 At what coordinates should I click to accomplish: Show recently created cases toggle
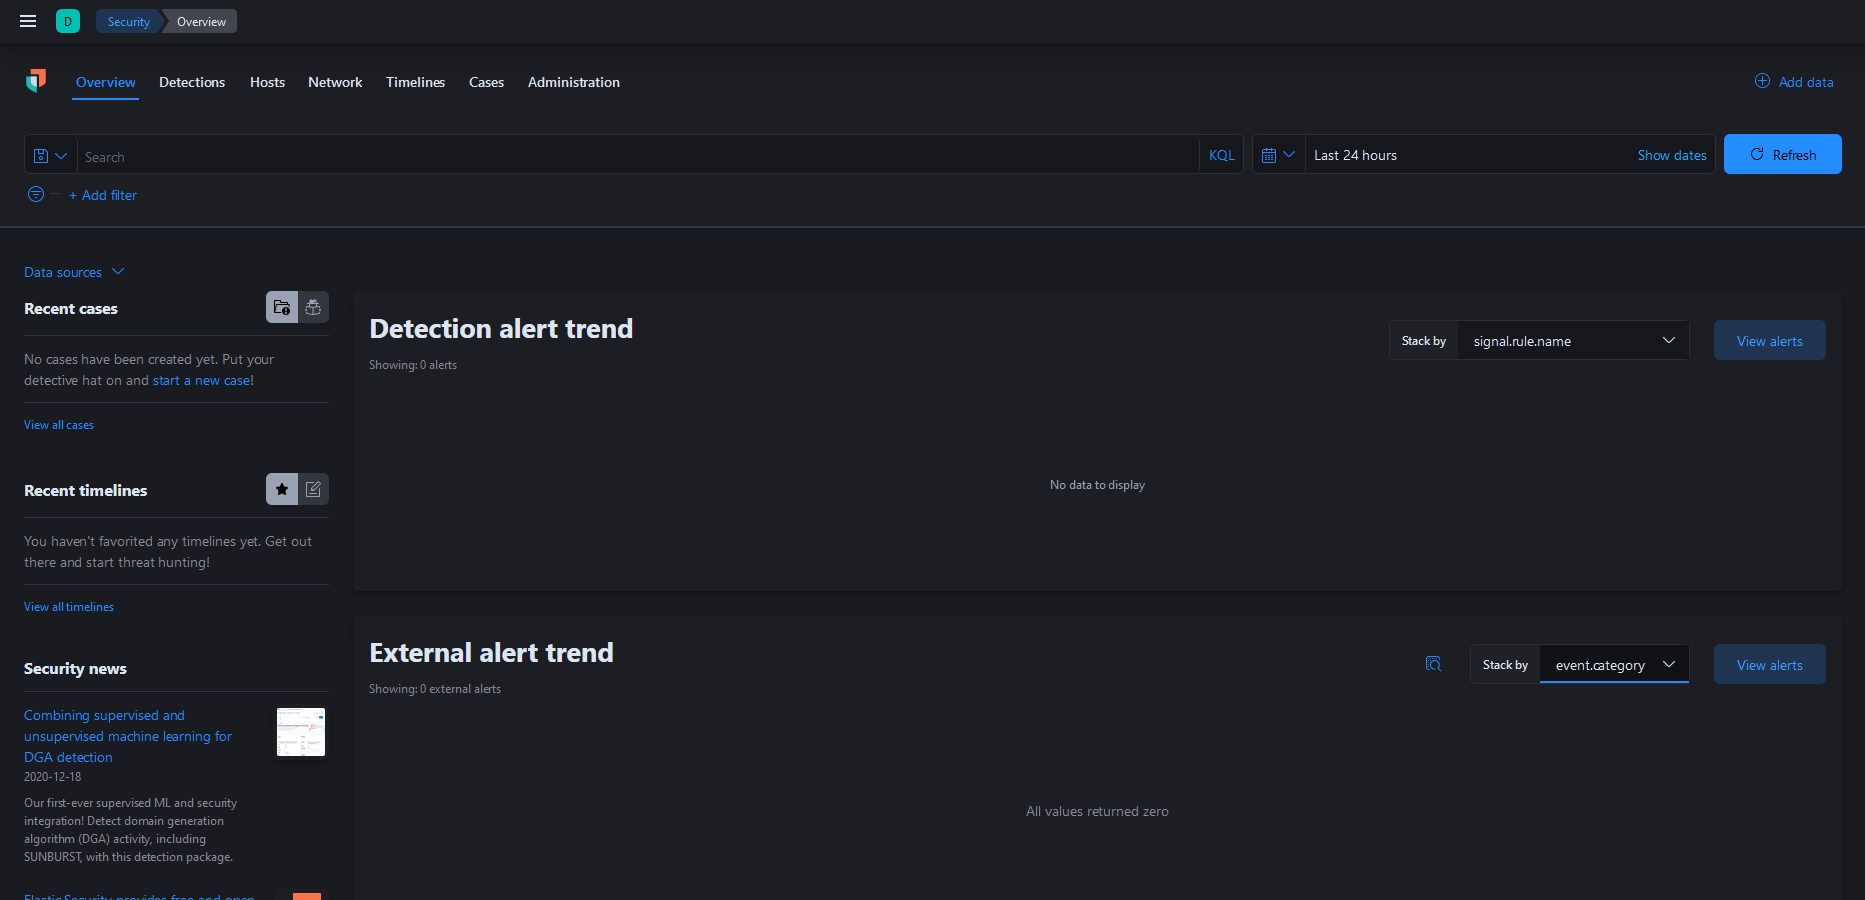point(282,307)
